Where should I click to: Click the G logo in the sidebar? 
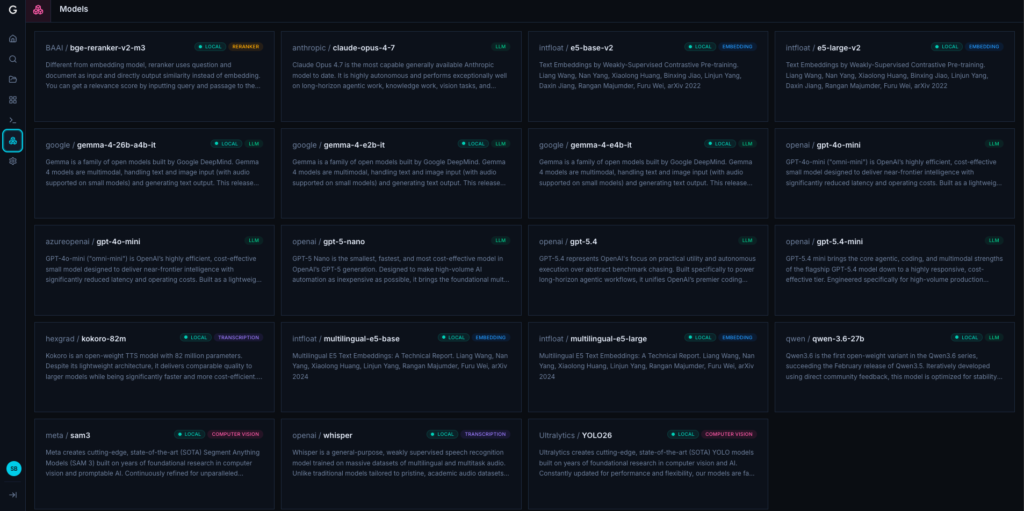[x=12, y=10]
